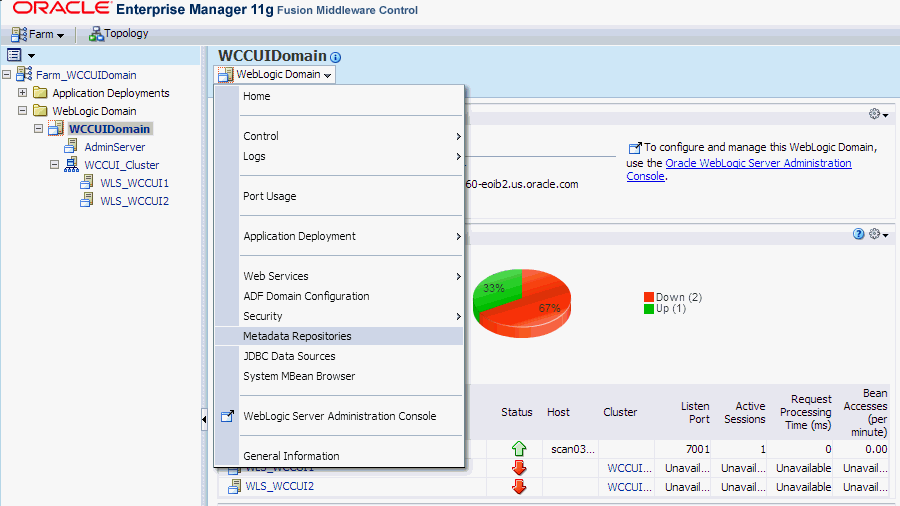Click the WCCUI_Cluster cluster icon
900x506 pixels.
coord(71,165)
